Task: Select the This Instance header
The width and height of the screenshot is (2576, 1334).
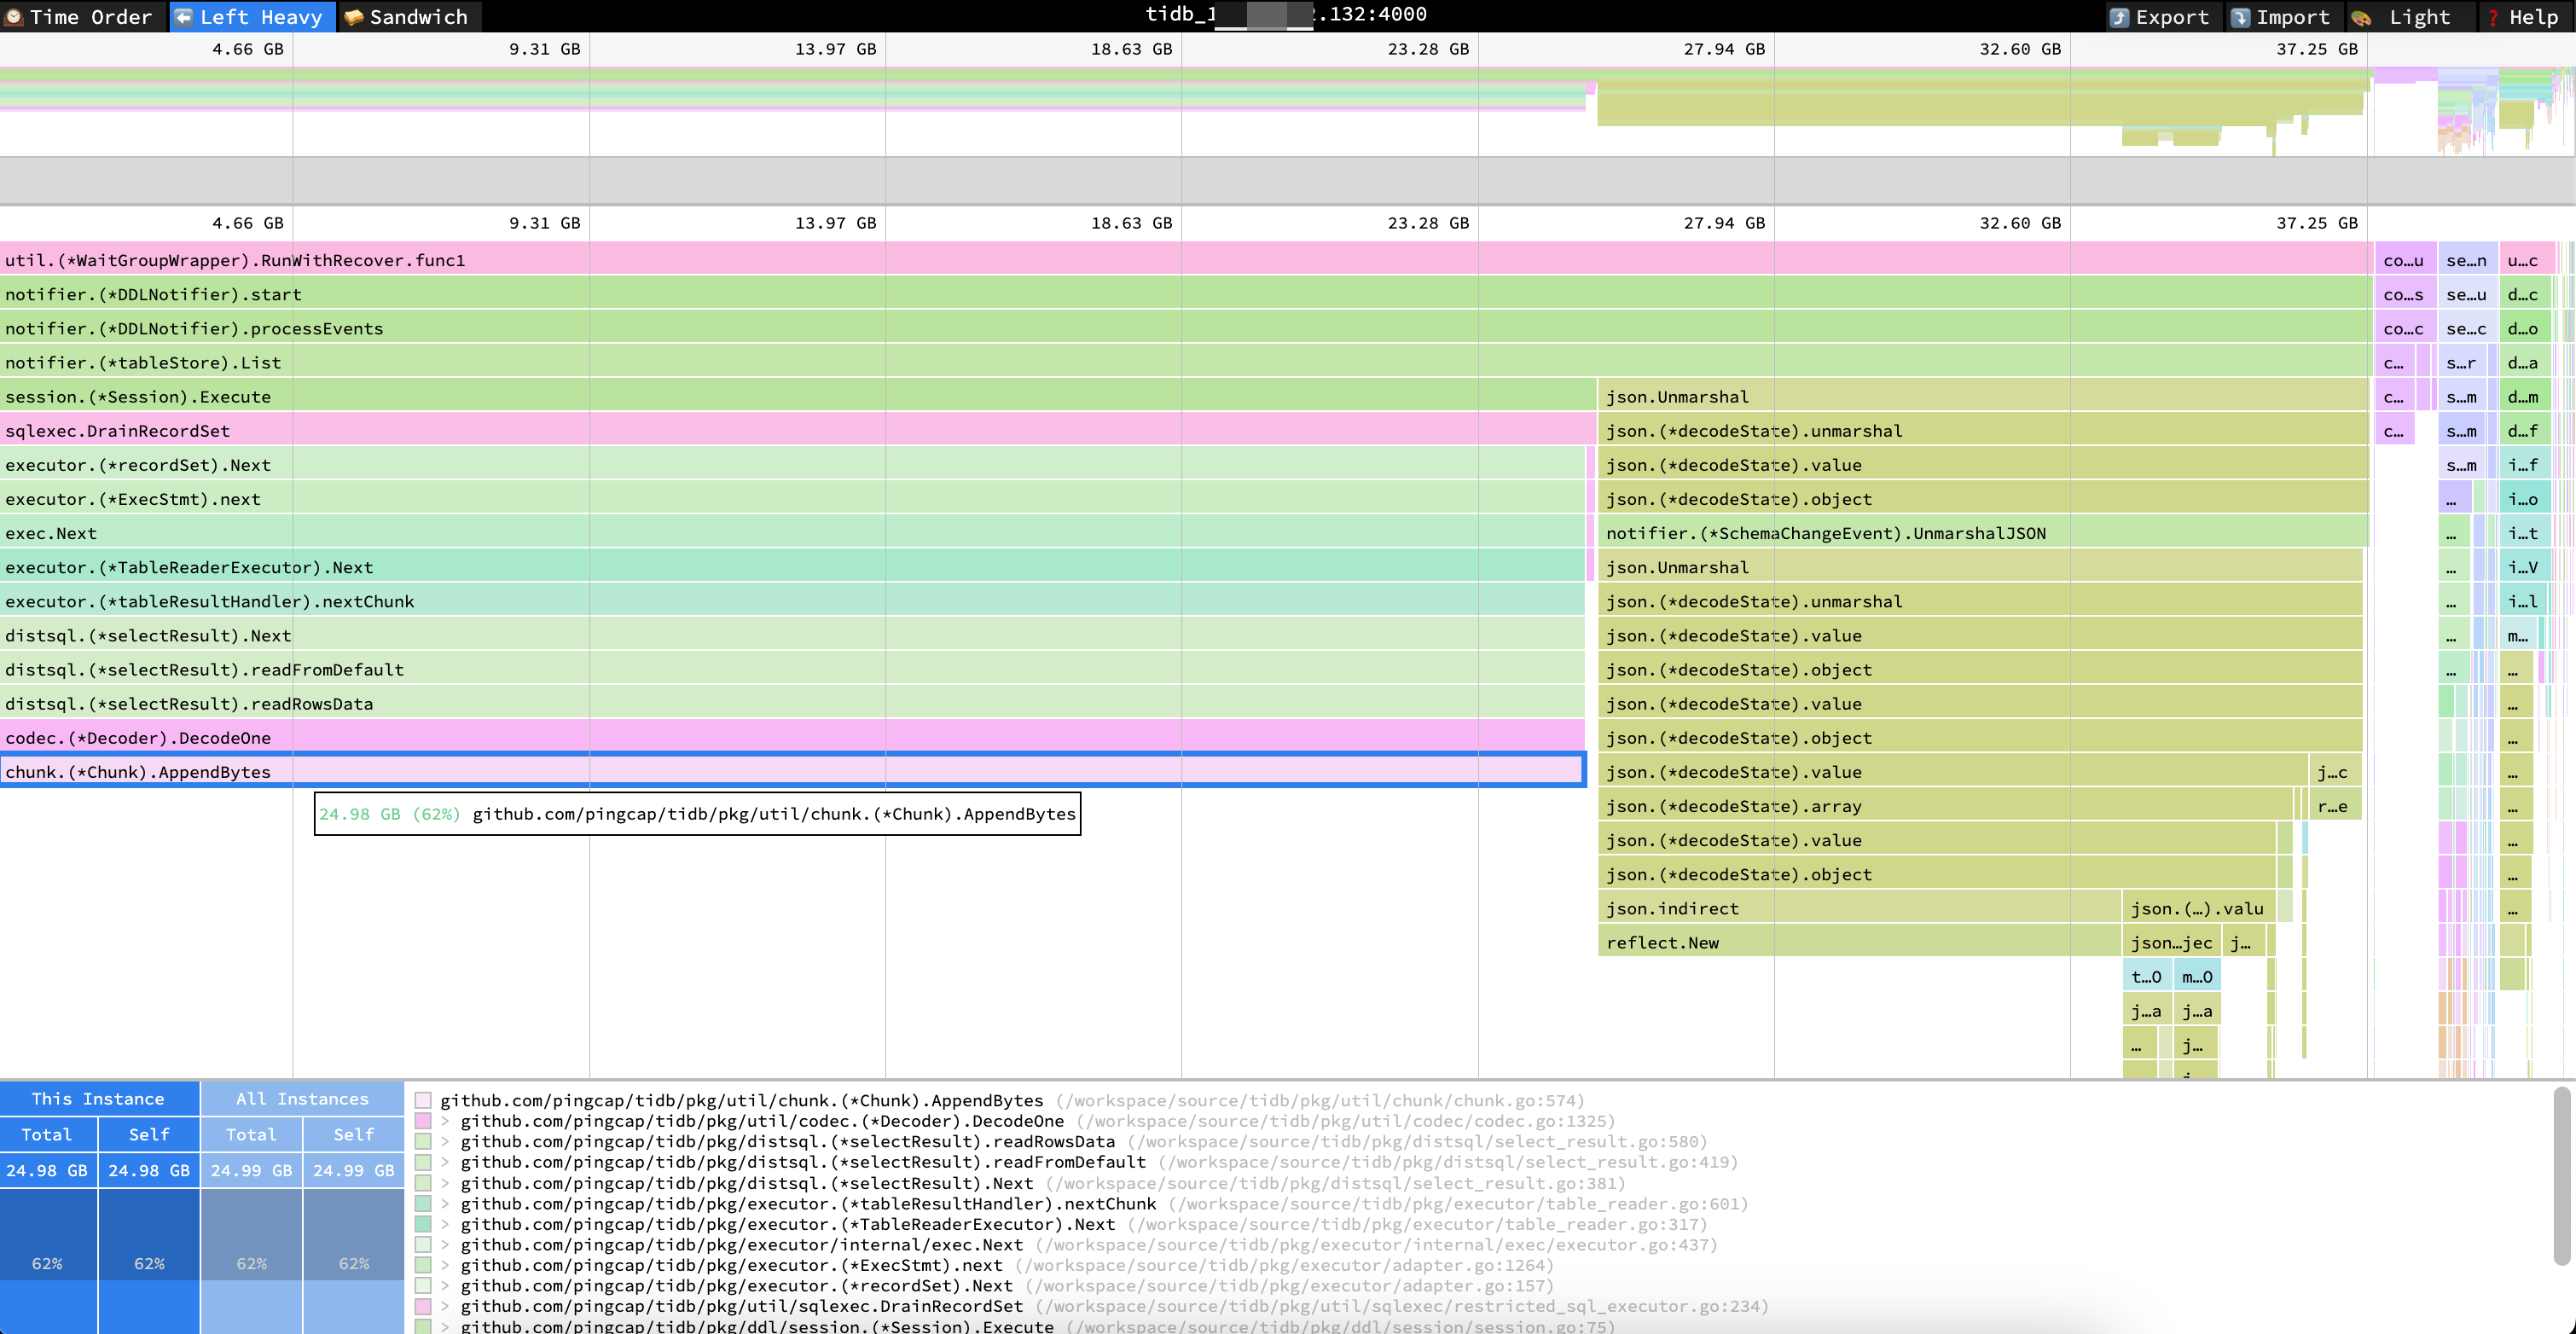Action: coord(98,1098)
